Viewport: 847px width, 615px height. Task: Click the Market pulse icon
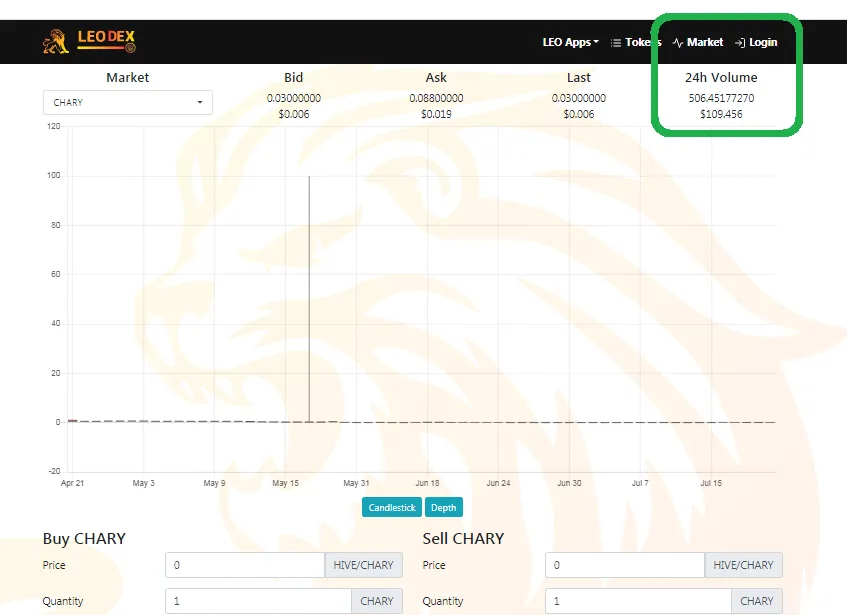coord(678,43)
